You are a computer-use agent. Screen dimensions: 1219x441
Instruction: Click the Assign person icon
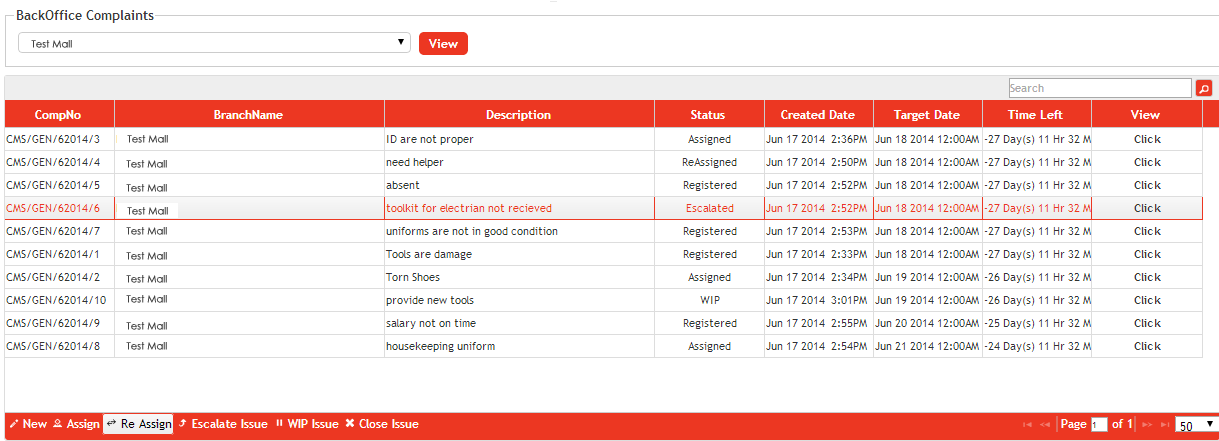pyautogui.click(x=58, y=424)
